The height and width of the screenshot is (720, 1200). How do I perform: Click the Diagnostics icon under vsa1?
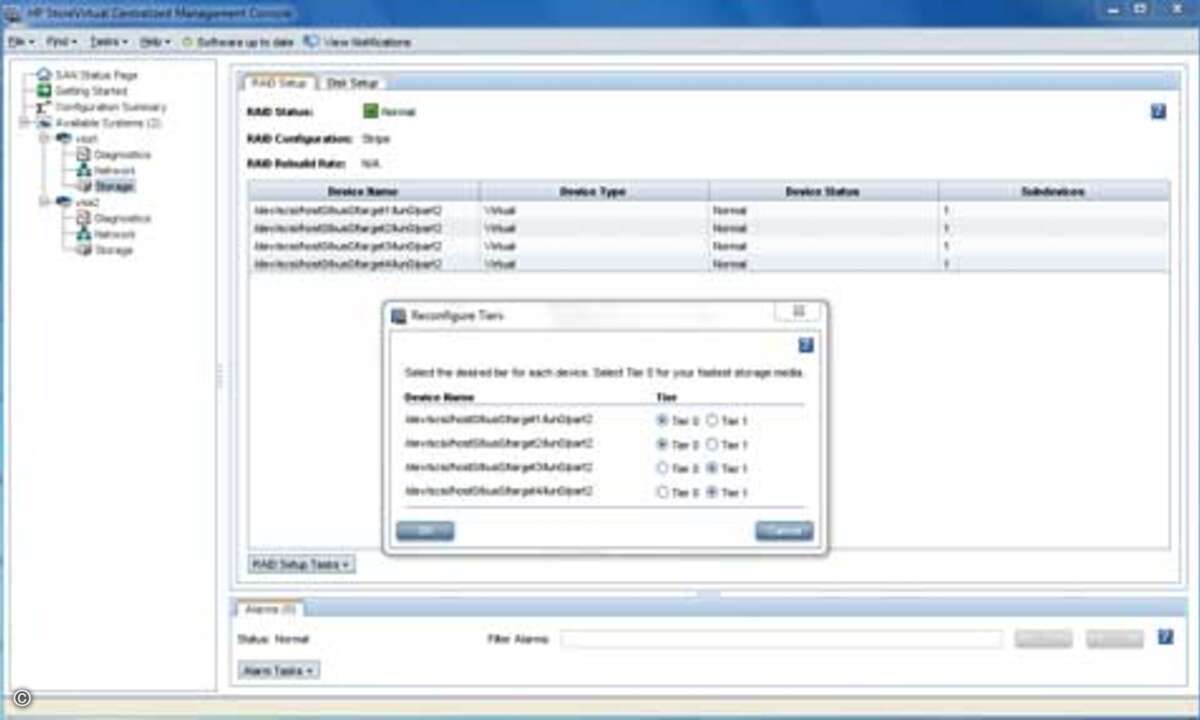coord(84,155)
